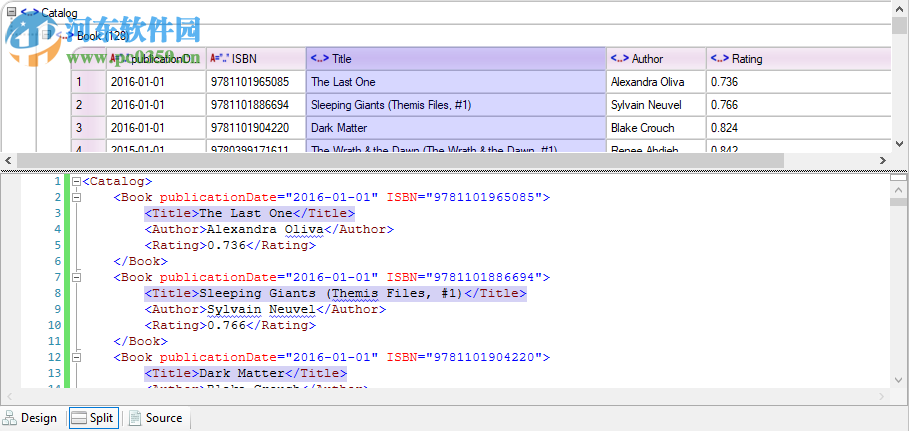Screen dimensions: 909x431
Task: Collapse the Book (128) node
Action: [x=47, y=35]
